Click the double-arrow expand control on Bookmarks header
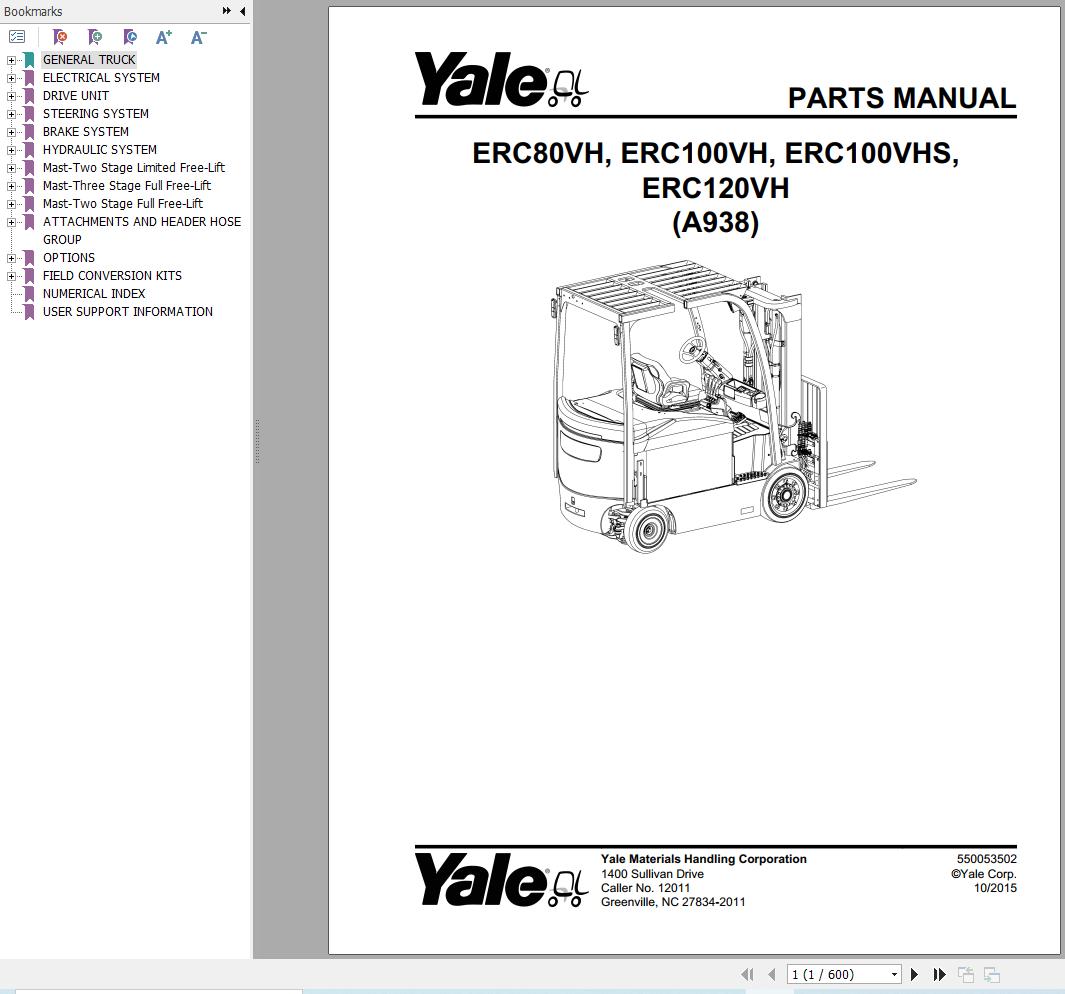 coord(227,11)
